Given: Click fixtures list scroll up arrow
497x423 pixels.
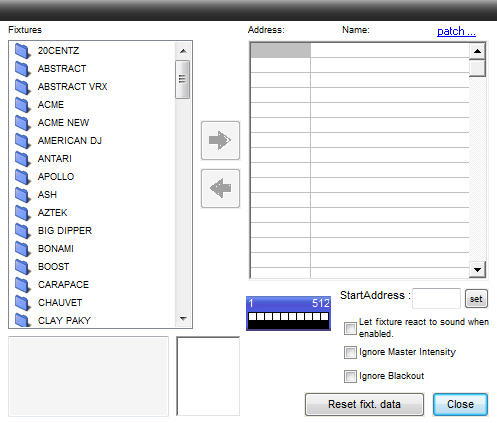Looking at the screenshot, I should [x=183, y=51].
